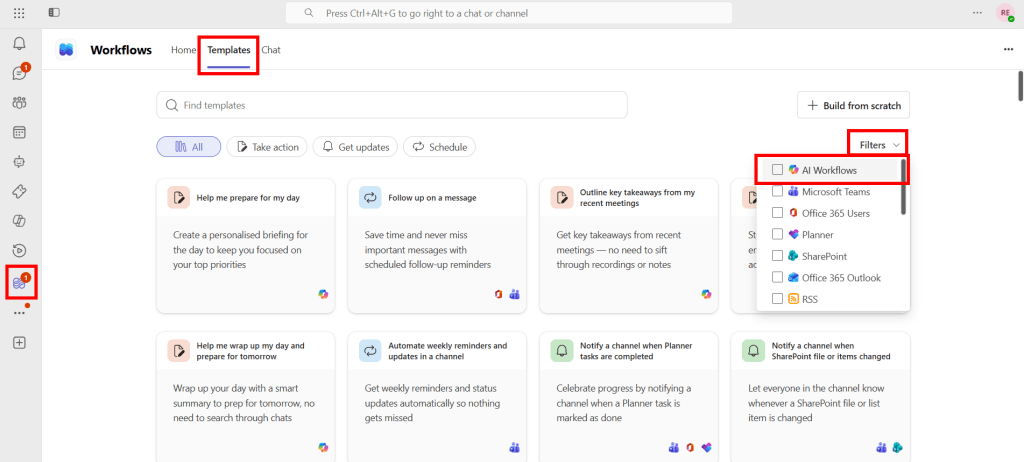Open settings ellipsis beside the profile picture
The image size is (1024, 462).
[x=978, y=12]
